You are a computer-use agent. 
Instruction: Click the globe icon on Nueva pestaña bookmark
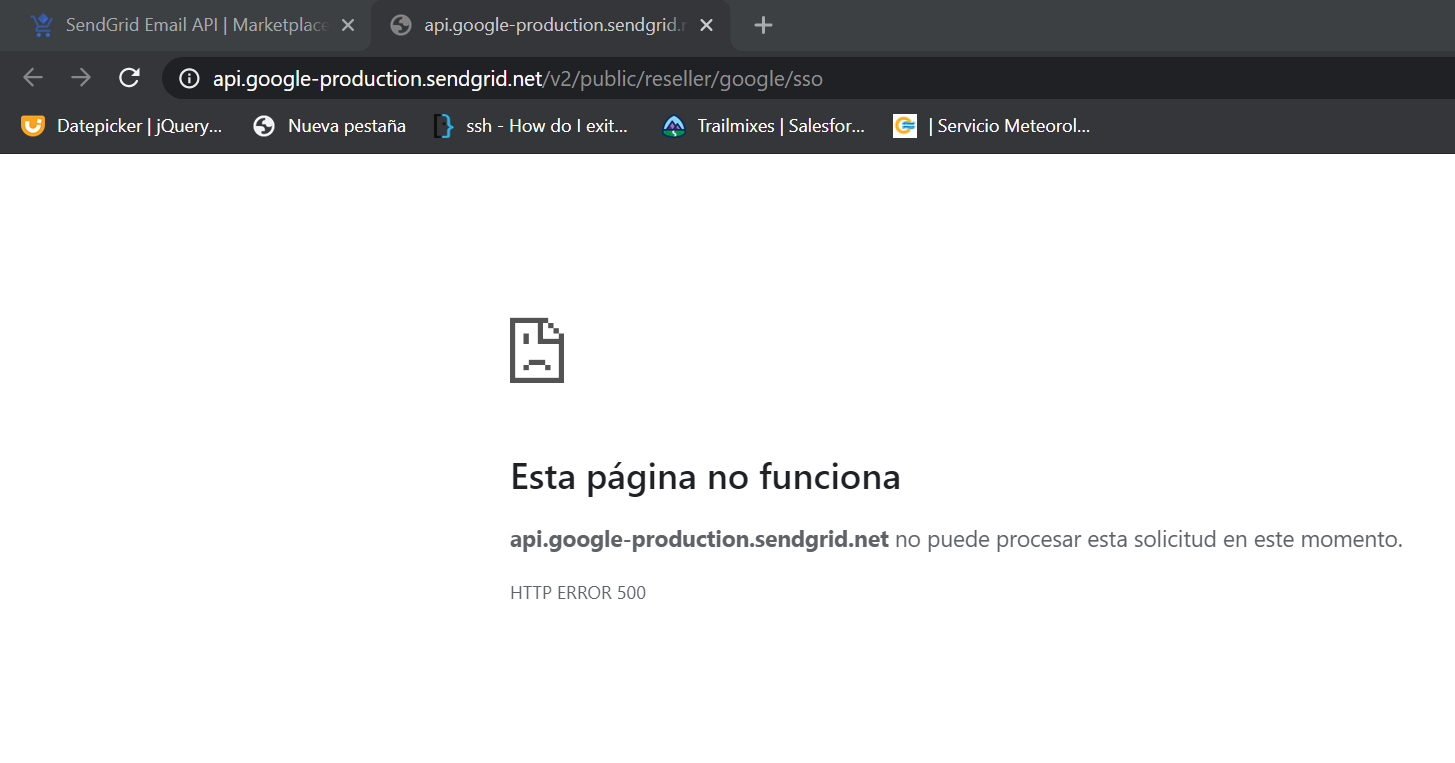click(264, 126)
